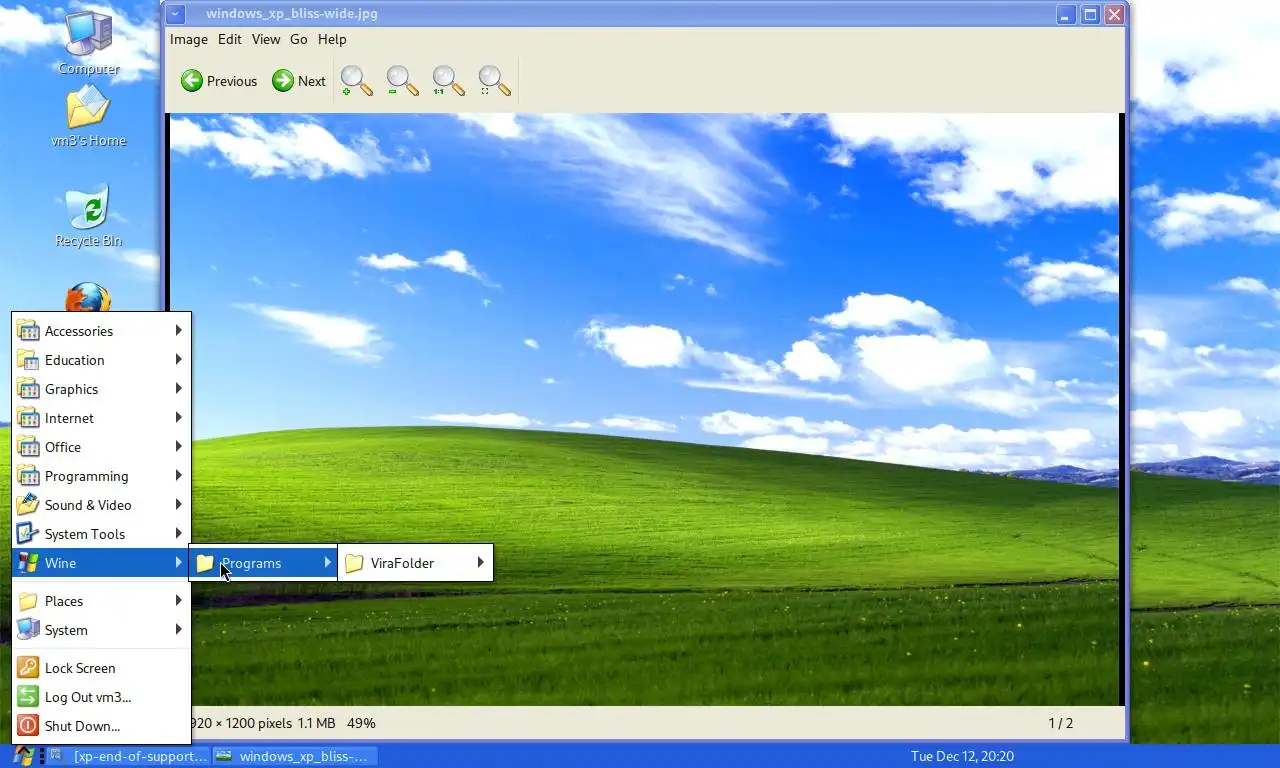Screen dimensions: 1280x768
Task: Click the Shut Down power icon
Action: [28, 726]
